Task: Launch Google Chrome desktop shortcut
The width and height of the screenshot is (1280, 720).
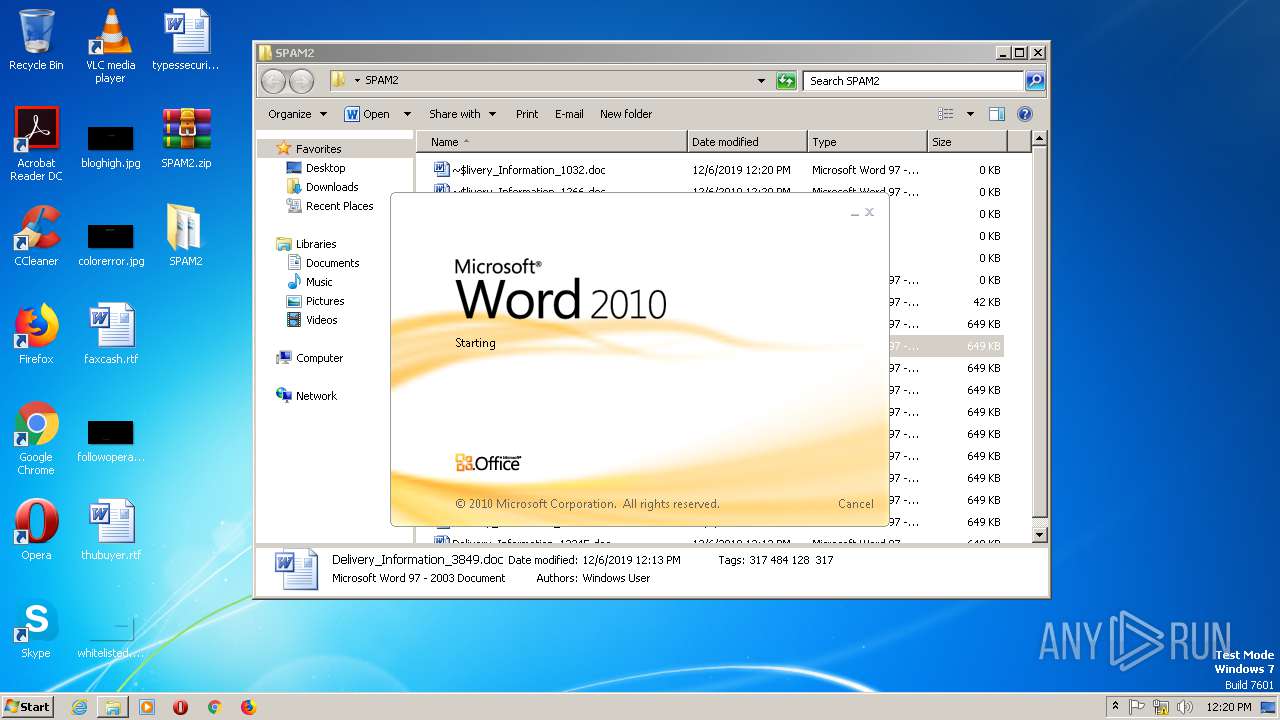Action: coord(36,438)
